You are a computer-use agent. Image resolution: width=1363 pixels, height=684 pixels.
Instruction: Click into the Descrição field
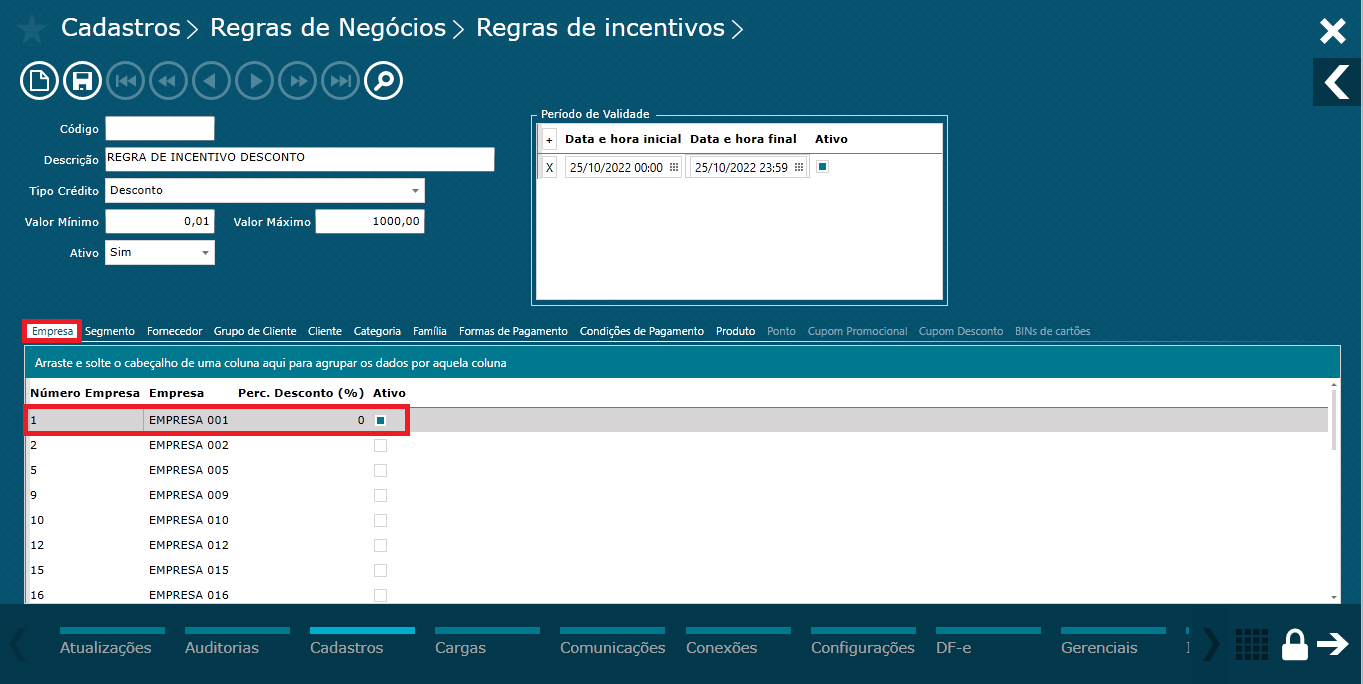coord(300,160)
